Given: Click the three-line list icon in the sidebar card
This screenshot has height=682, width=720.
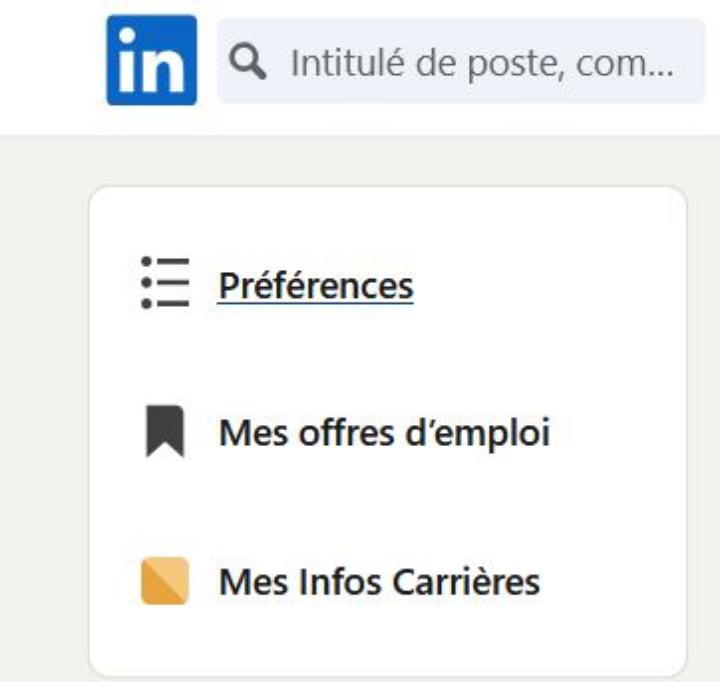Looking at the screenshot, I should click(165, 283).
